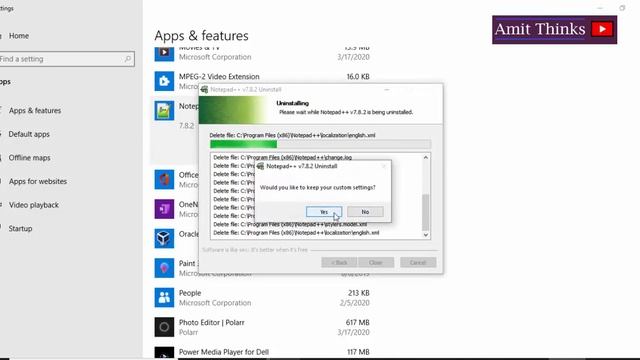Viewport: 640px width, 360px height.
Task: Click Yes to keep custom settings
Action: tap(324, 212)
